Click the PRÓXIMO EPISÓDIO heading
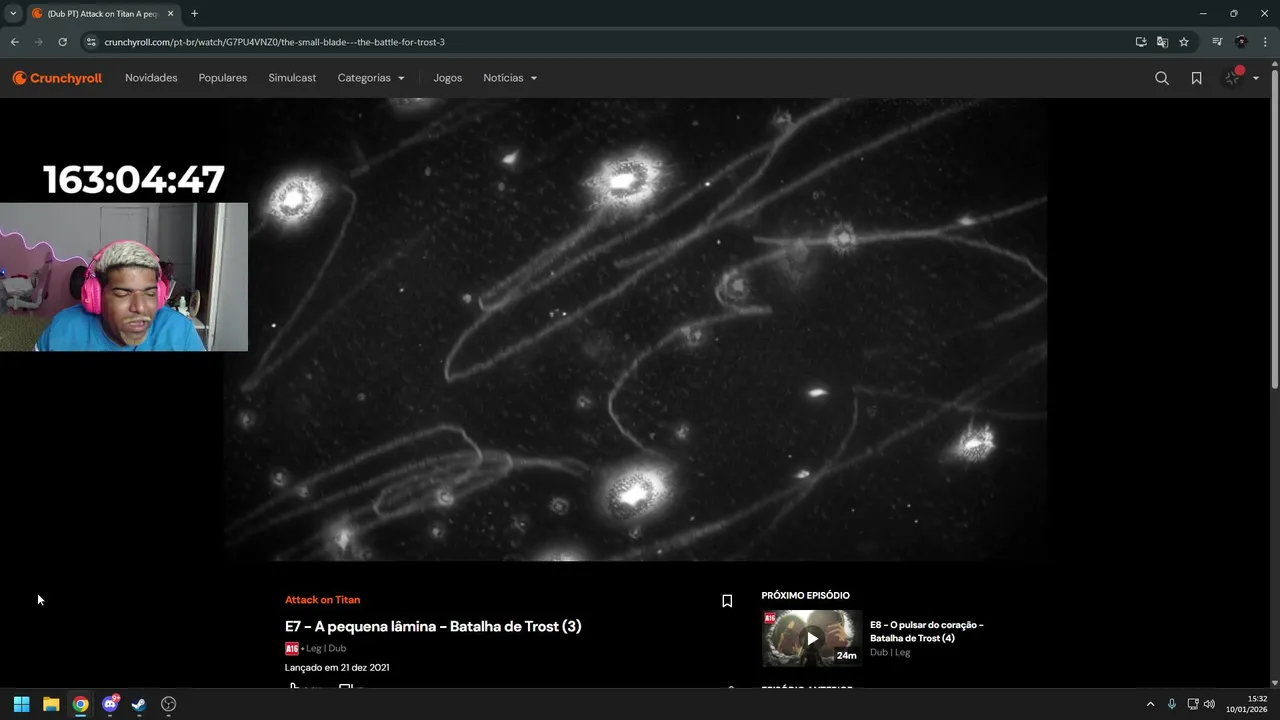 (805, 596)
